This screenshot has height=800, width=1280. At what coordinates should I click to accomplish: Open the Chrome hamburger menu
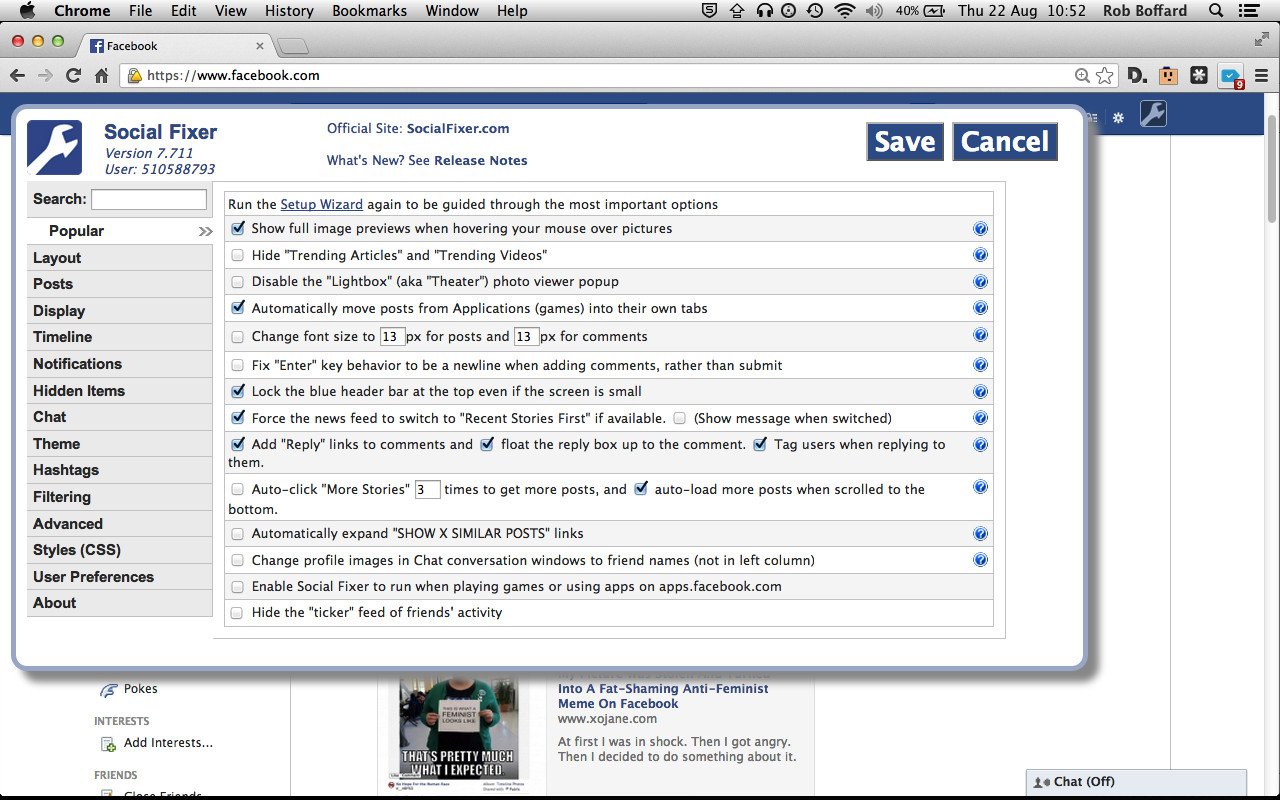tap(1261, 75)
